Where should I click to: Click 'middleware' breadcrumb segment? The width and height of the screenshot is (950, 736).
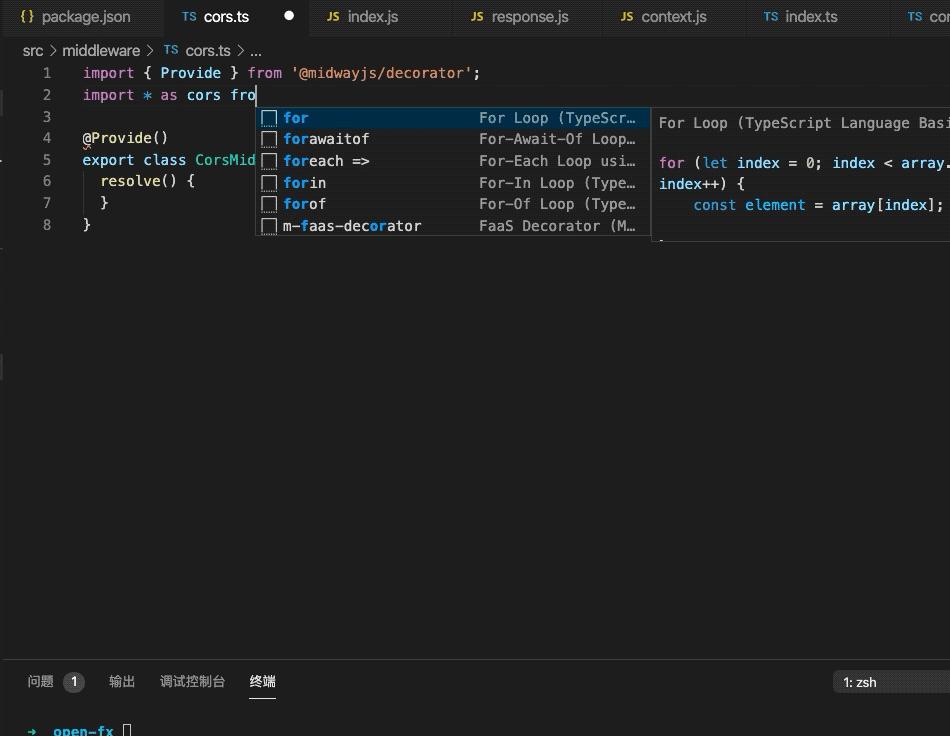pos(101,51)
